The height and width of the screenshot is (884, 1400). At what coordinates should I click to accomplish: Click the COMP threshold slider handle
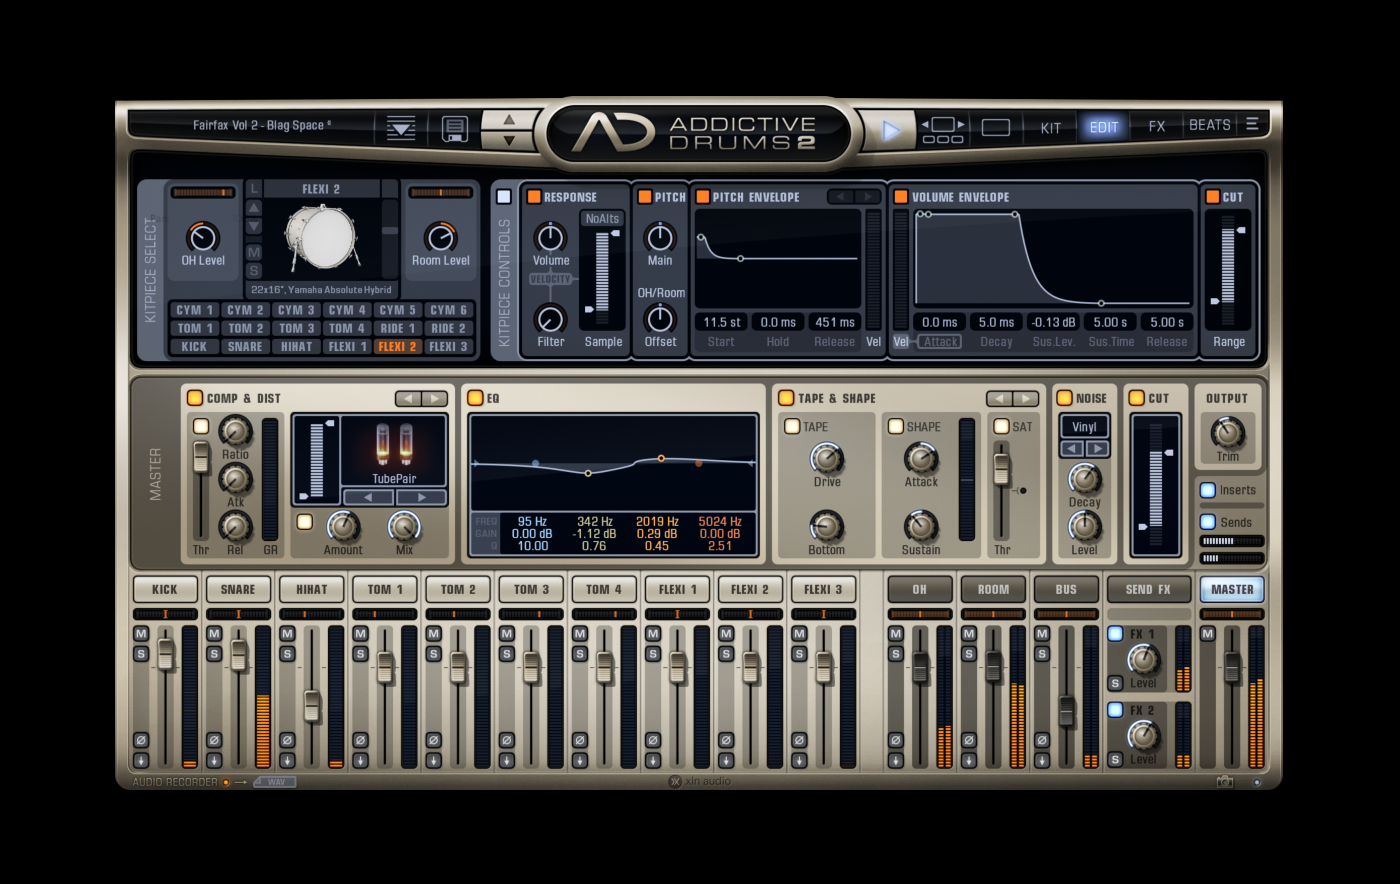point(201,457)
